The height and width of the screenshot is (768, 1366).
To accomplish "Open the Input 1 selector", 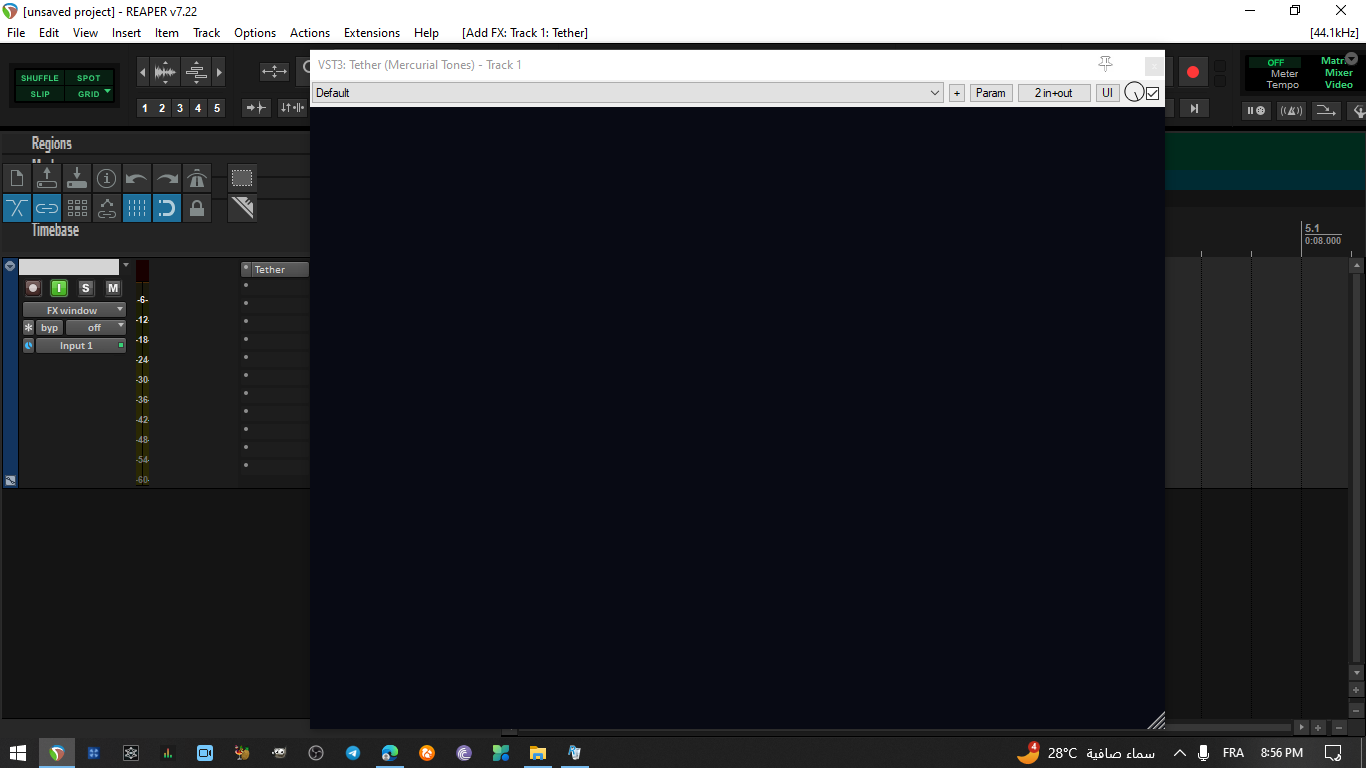I will click(81, 346).
